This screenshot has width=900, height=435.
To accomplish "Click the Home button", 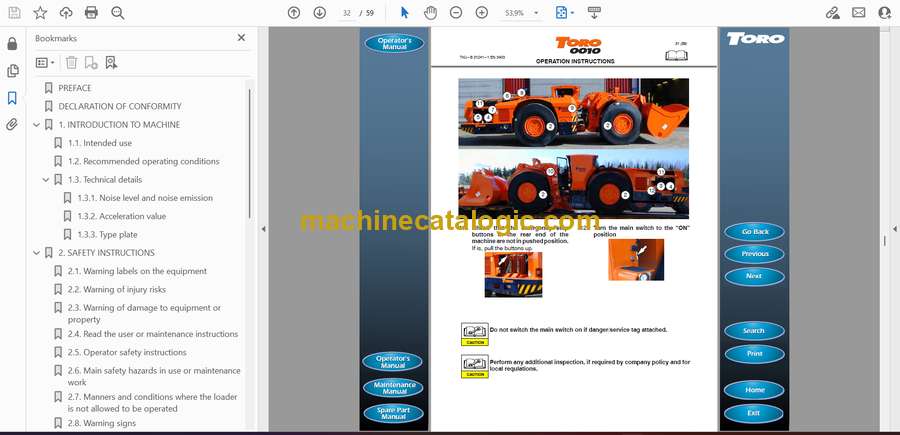I will [754, 390].
